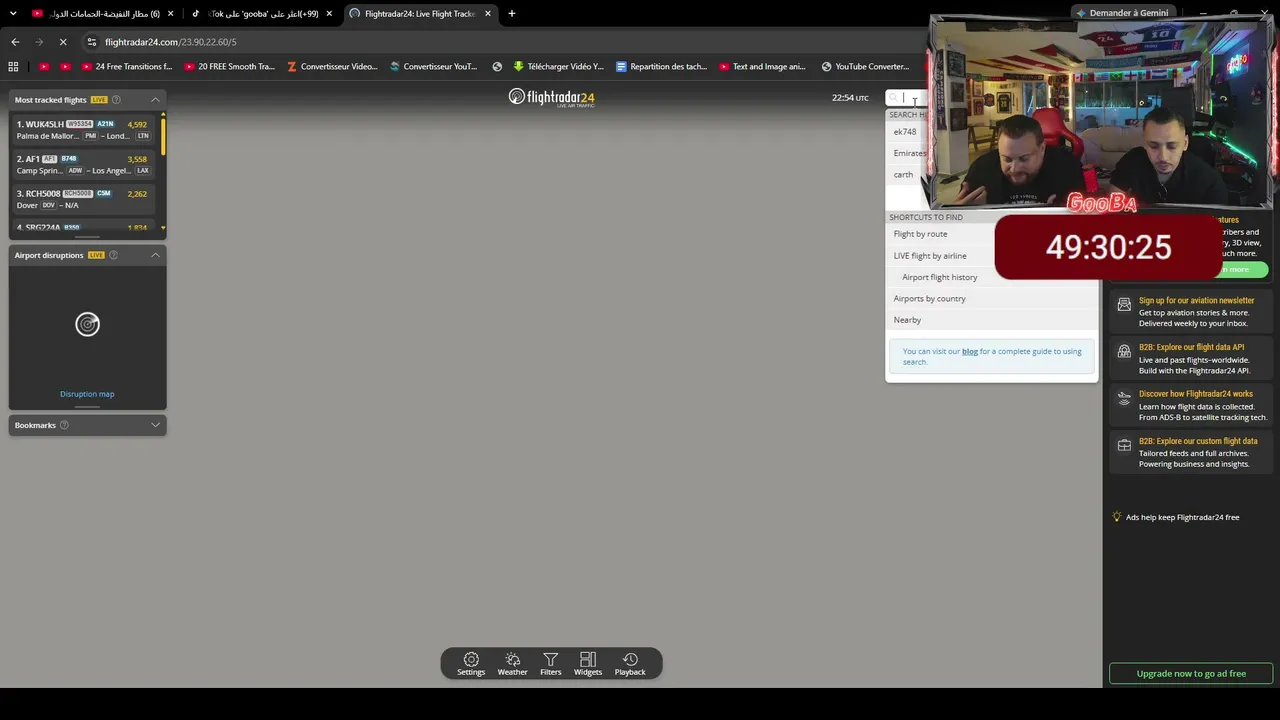Open the Convertisseur YouT... bookmark

[434, 67]
